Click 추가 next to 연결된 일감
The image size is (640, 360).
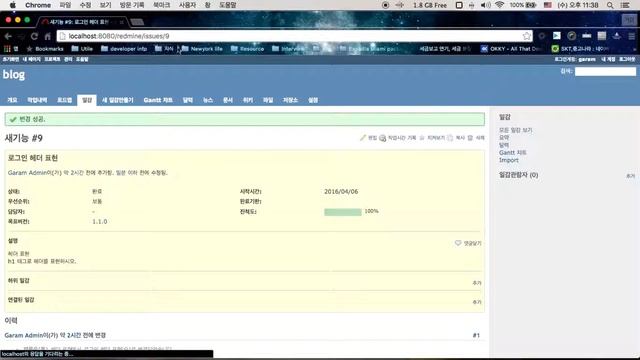(x=477, y=302)
